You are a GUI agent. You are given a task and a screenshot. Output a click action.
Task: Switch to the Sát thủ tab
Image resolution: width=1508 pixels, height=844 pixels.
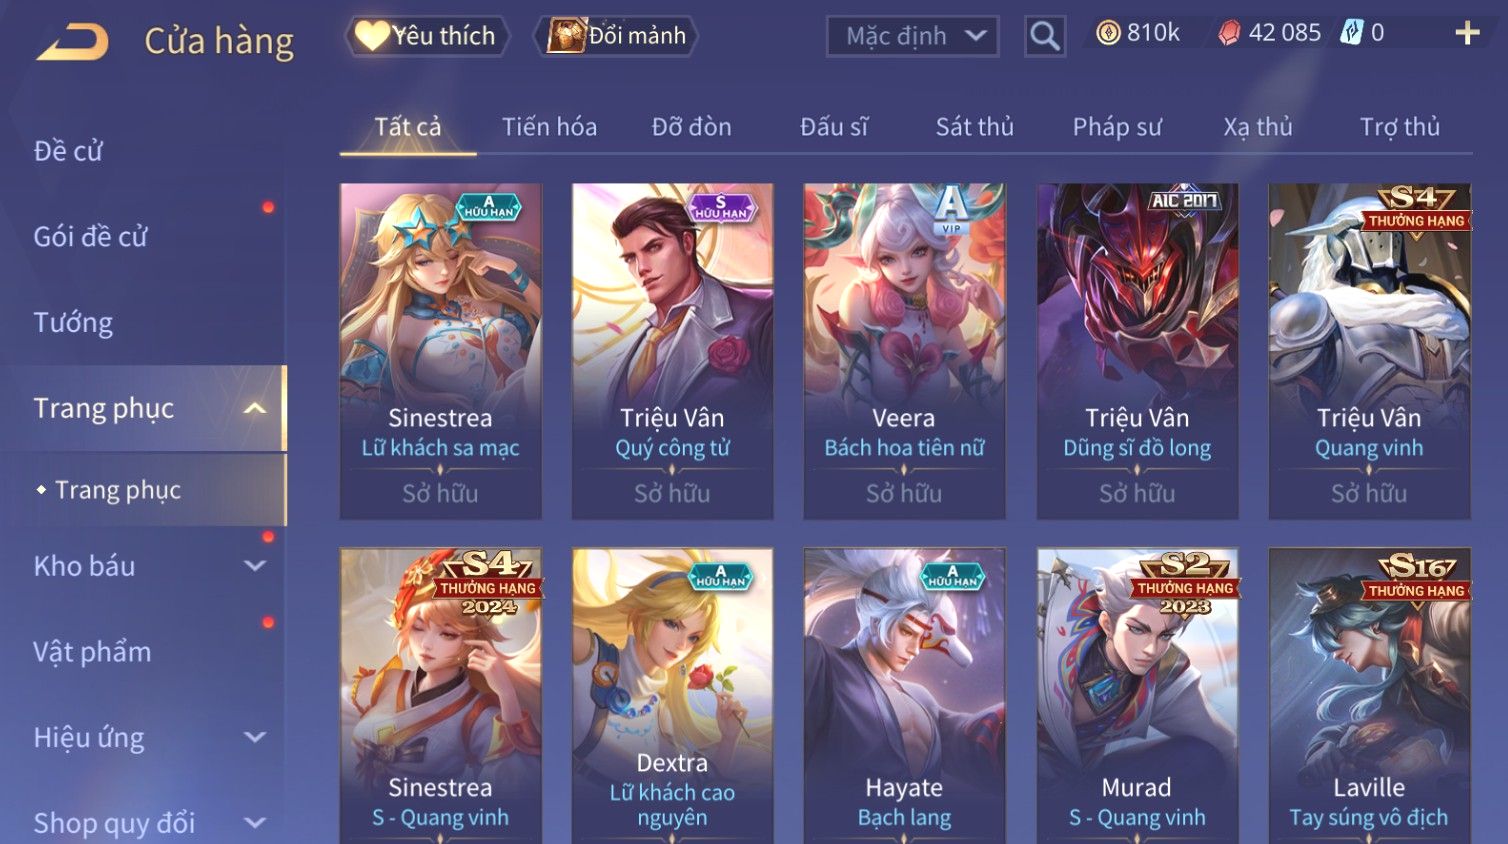(975, 127)
